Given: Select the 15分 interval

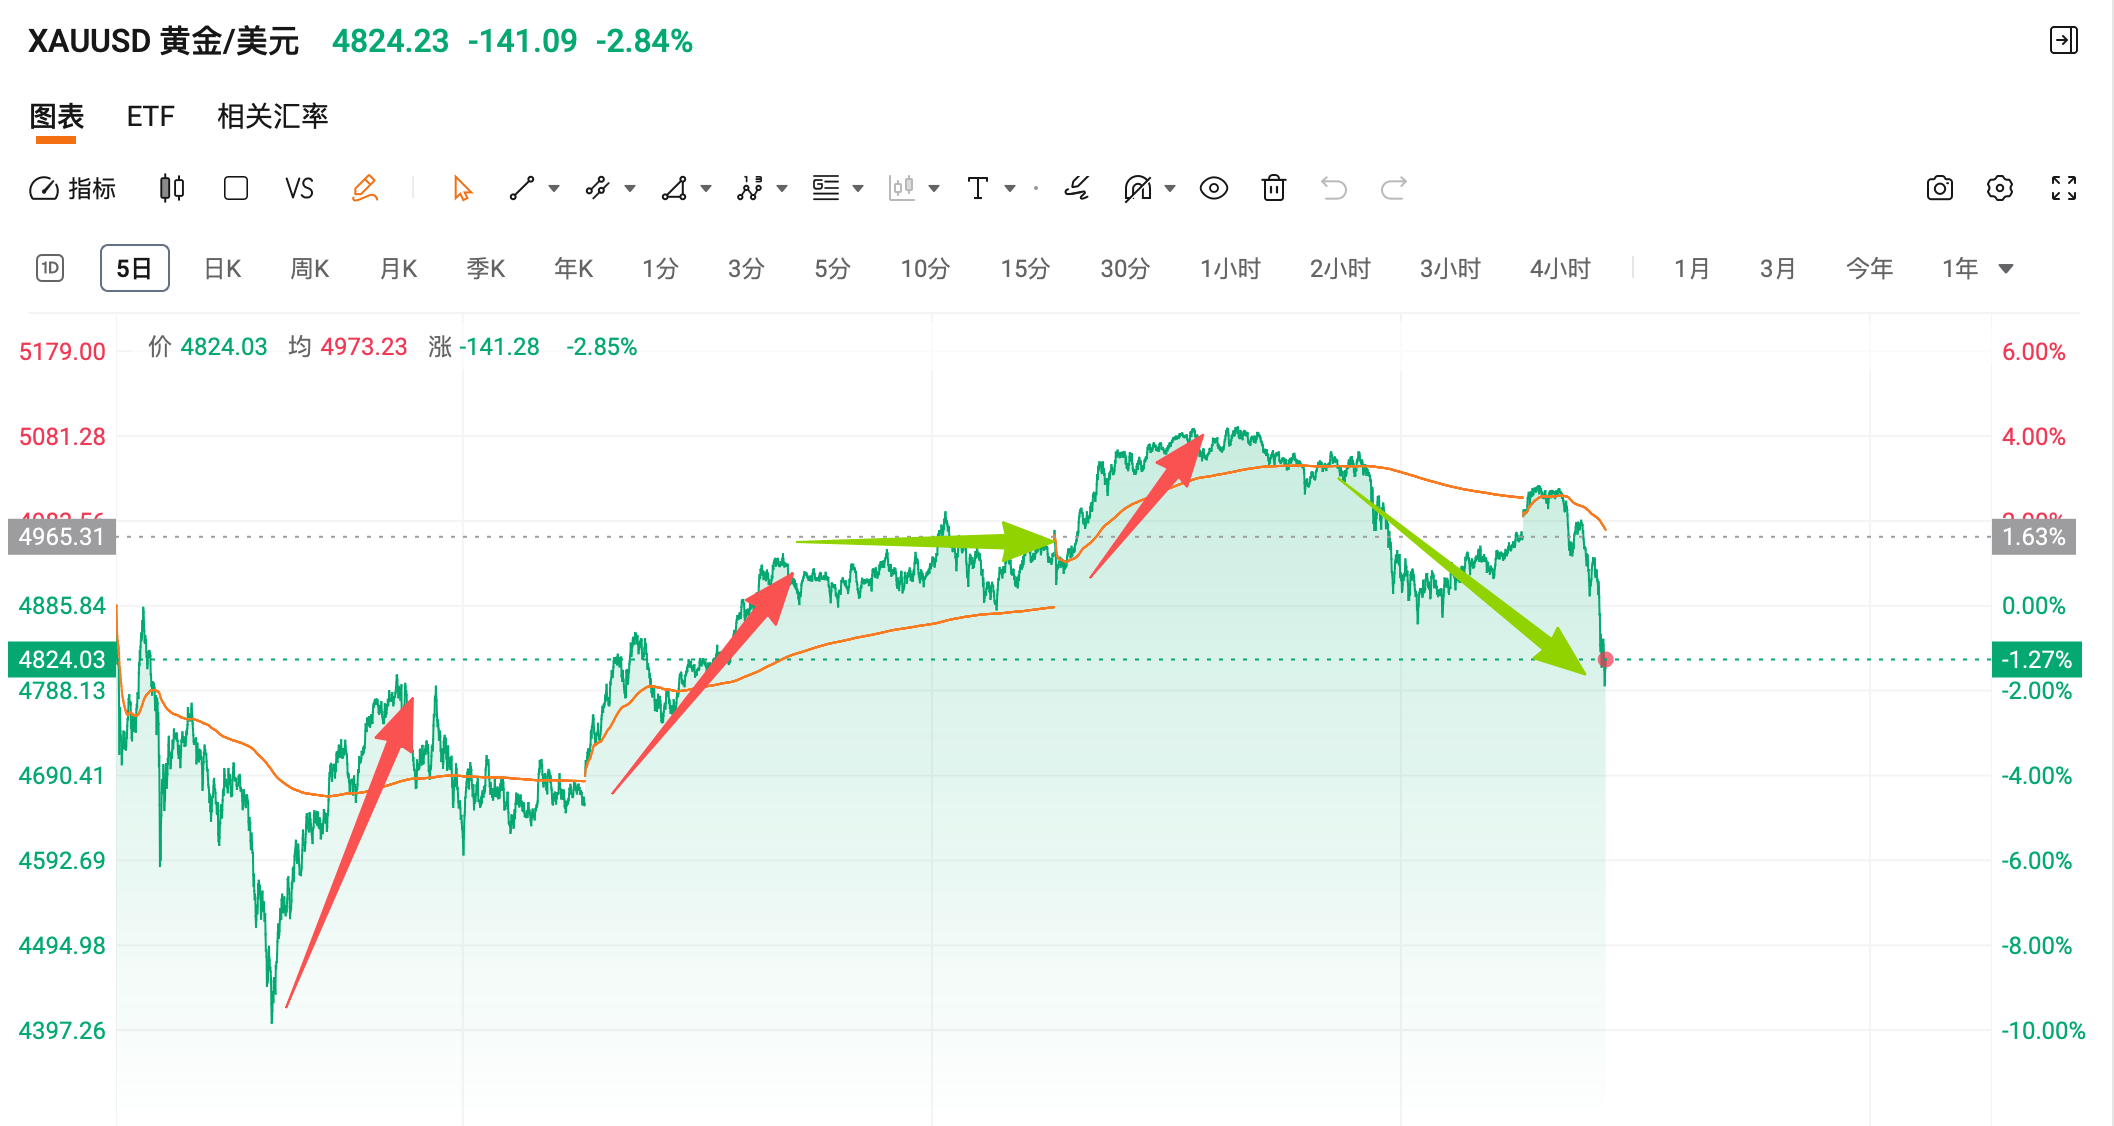Looking at the screenshot, I should [x=1025, y=269].
